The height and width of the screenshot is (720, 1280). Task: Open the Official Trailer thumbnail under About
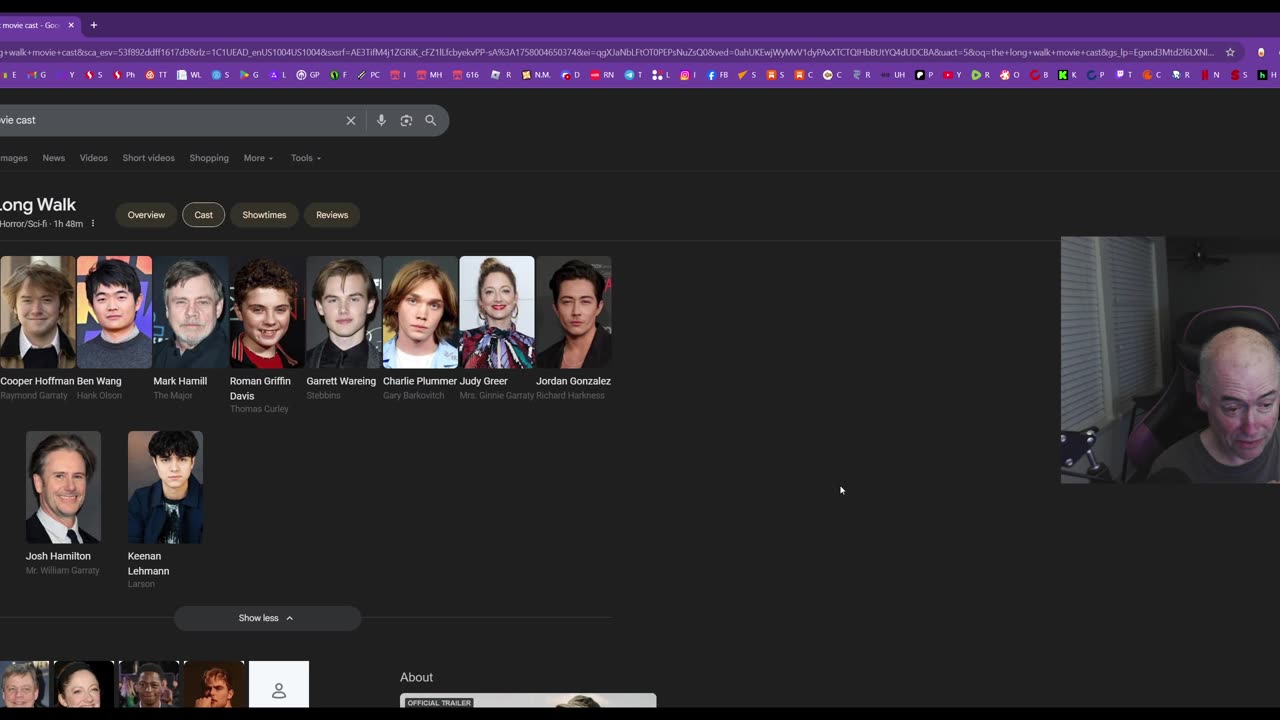pyautogui.click(x=528, y=701)
